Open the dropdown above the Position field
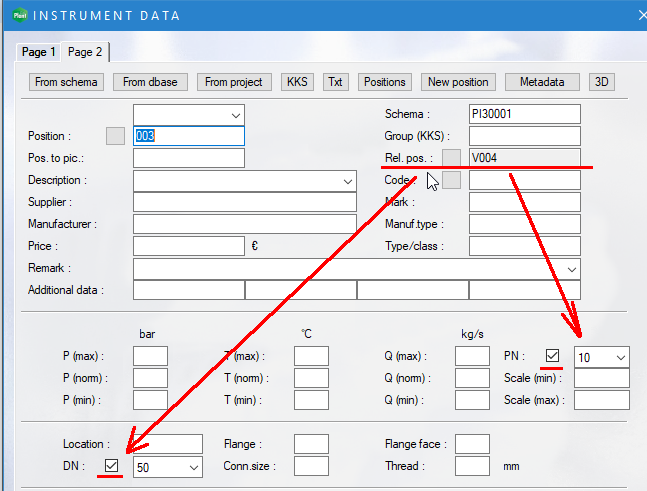 [236, 114]
